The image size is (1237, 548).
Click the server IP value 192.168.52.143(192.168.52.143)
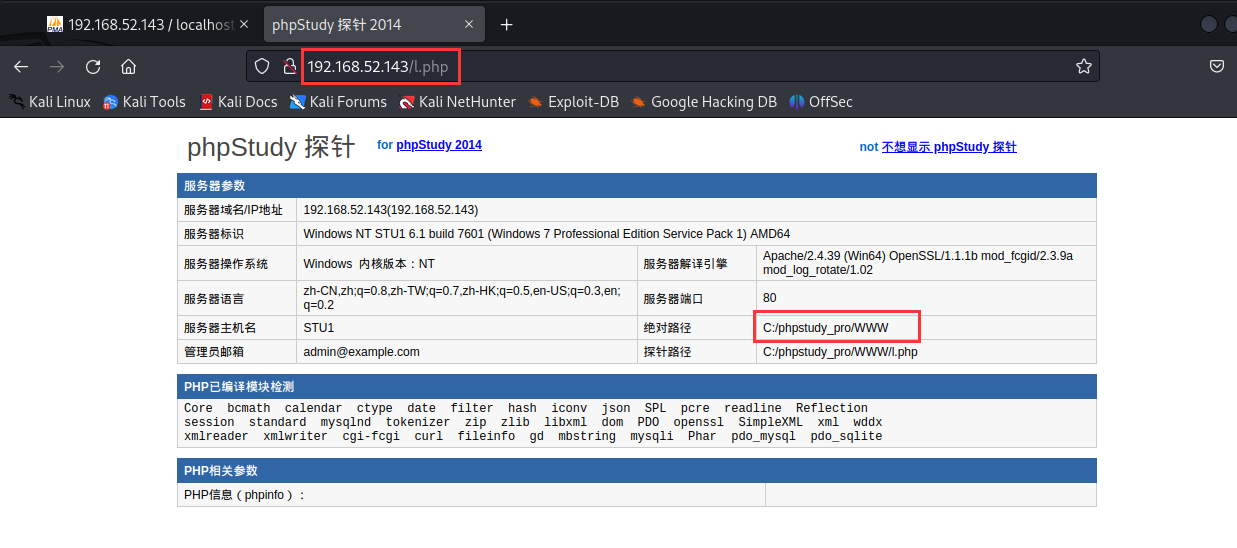pos(390,210)
